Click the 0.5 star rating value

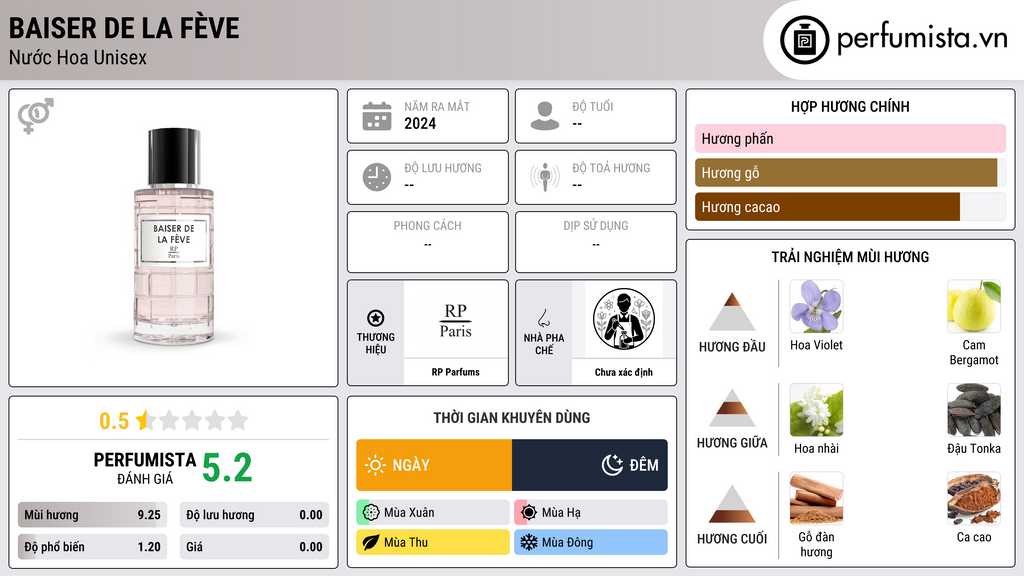point(114,421)
